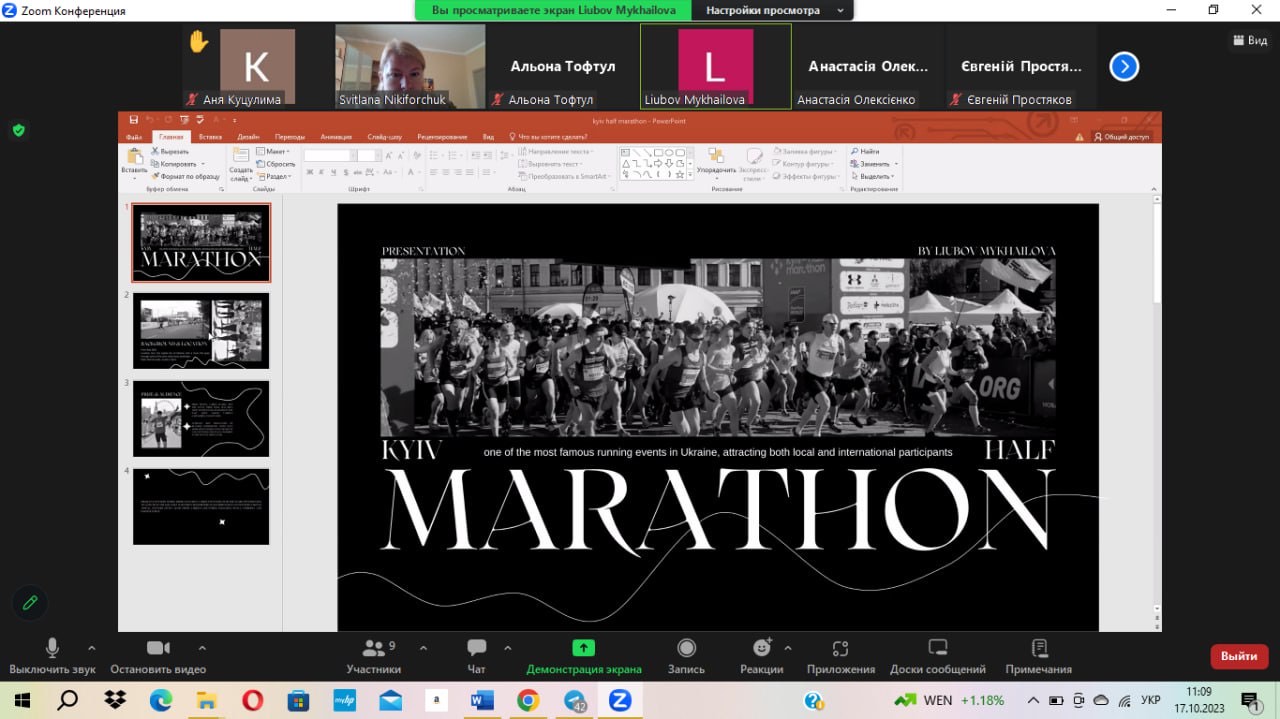Image resolution: width=1280 pixels, height=719 pixels.
Task: Toggle camera with Остановить видео
Action: [158, 655]
